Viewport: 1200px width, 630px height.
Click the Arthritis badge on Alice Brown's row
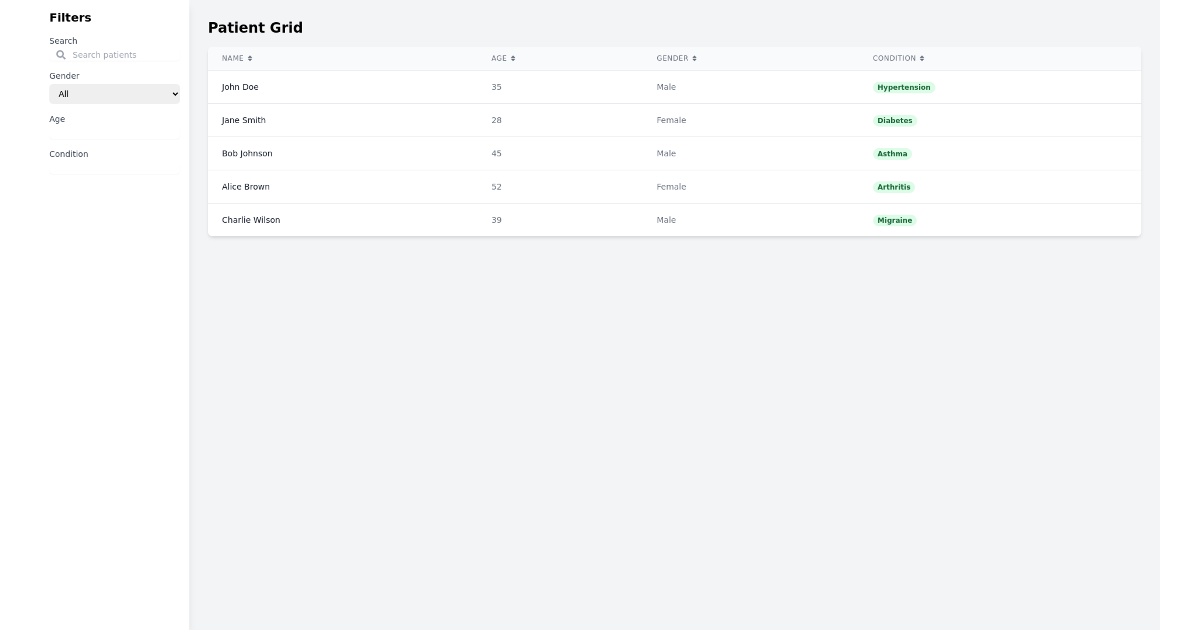[x=893, y=186]
